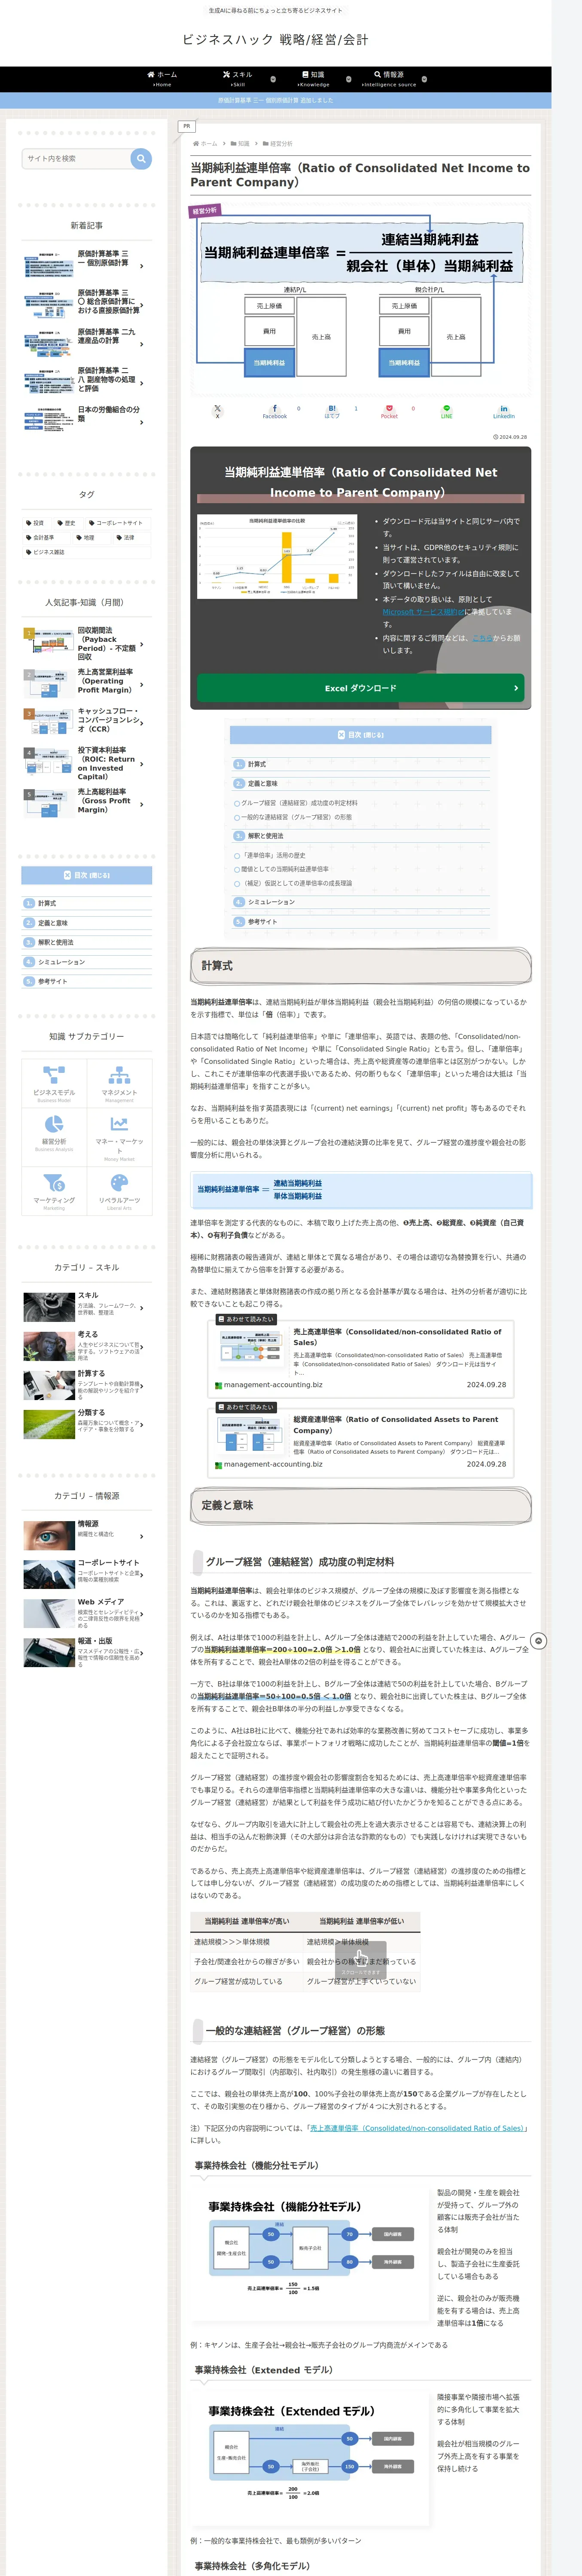Image resolution: width=582 pixels, height=2576 pixels.
Task: Share the article on Facebook
Action: [x=275, y=411]
